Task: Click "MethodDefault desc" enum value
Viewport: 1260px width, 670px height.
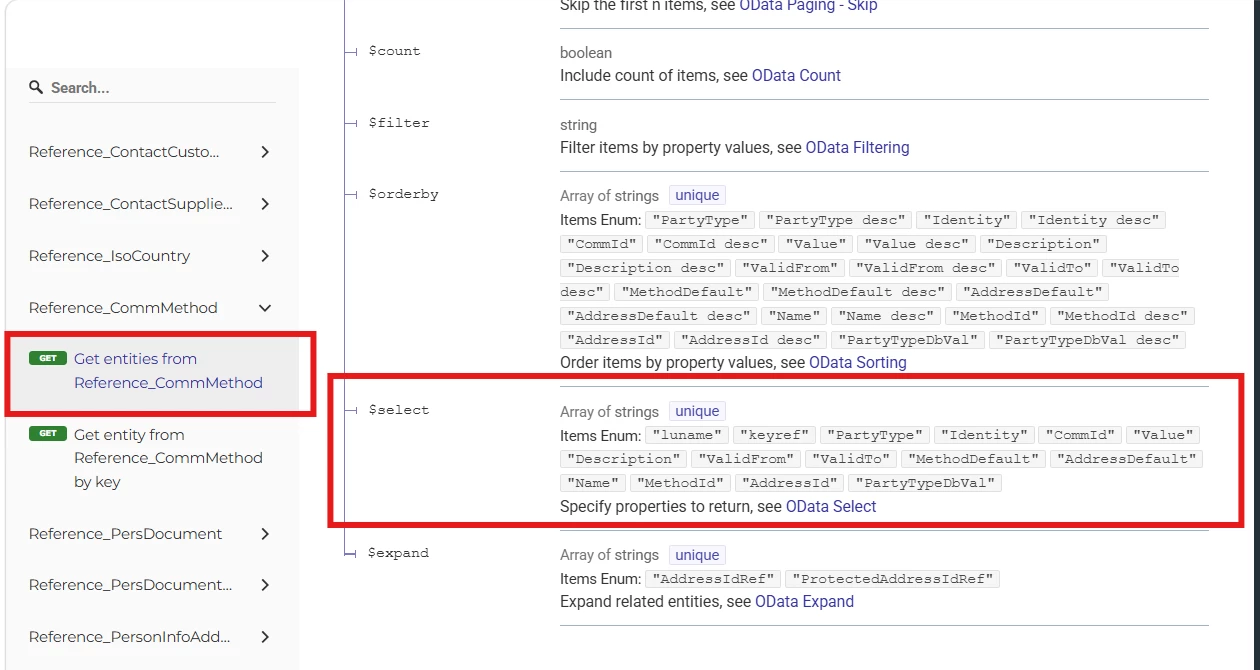Action: click(x=858, y=292)
